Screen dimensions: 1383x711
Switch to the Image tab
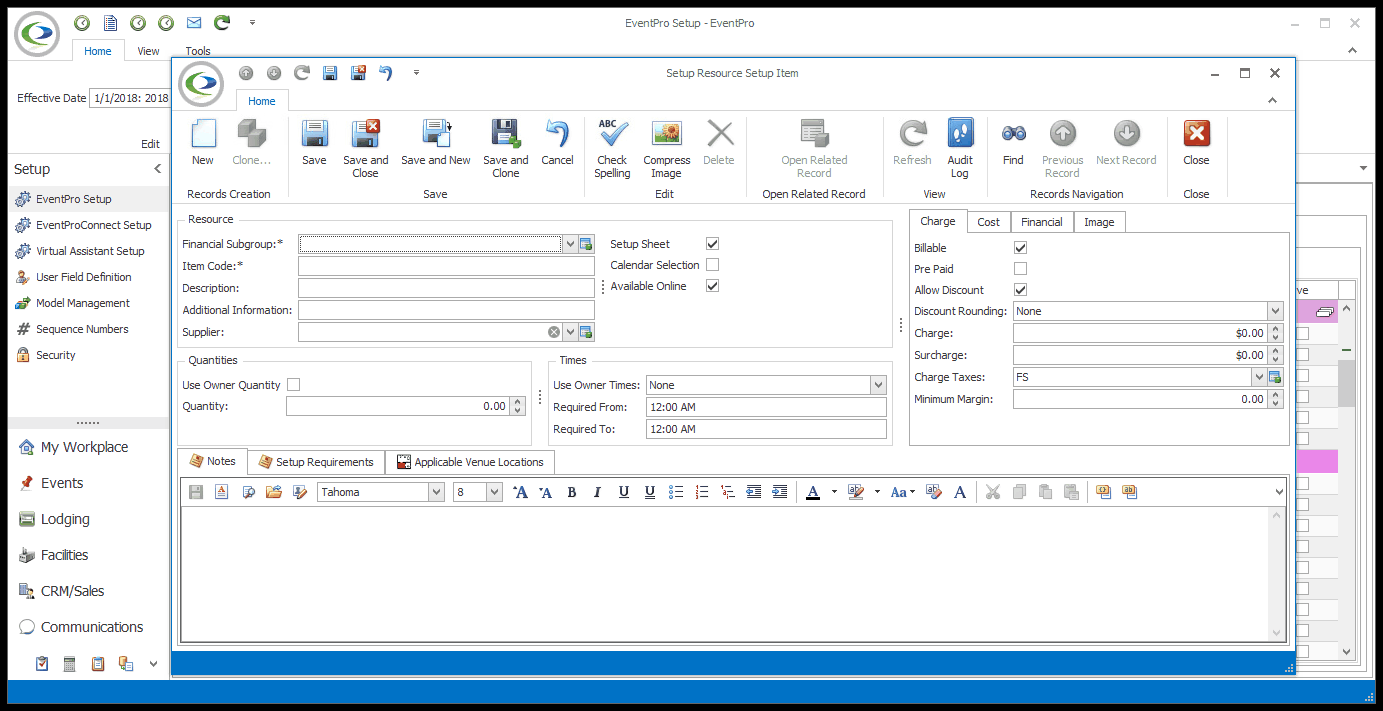coord(1099,222)
